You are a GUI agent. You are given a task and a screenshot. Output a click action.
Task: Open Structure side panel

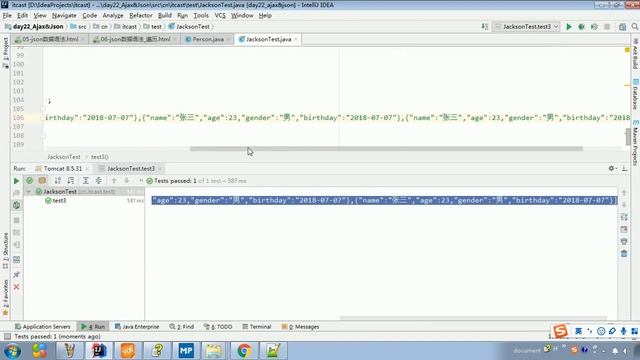6,251
